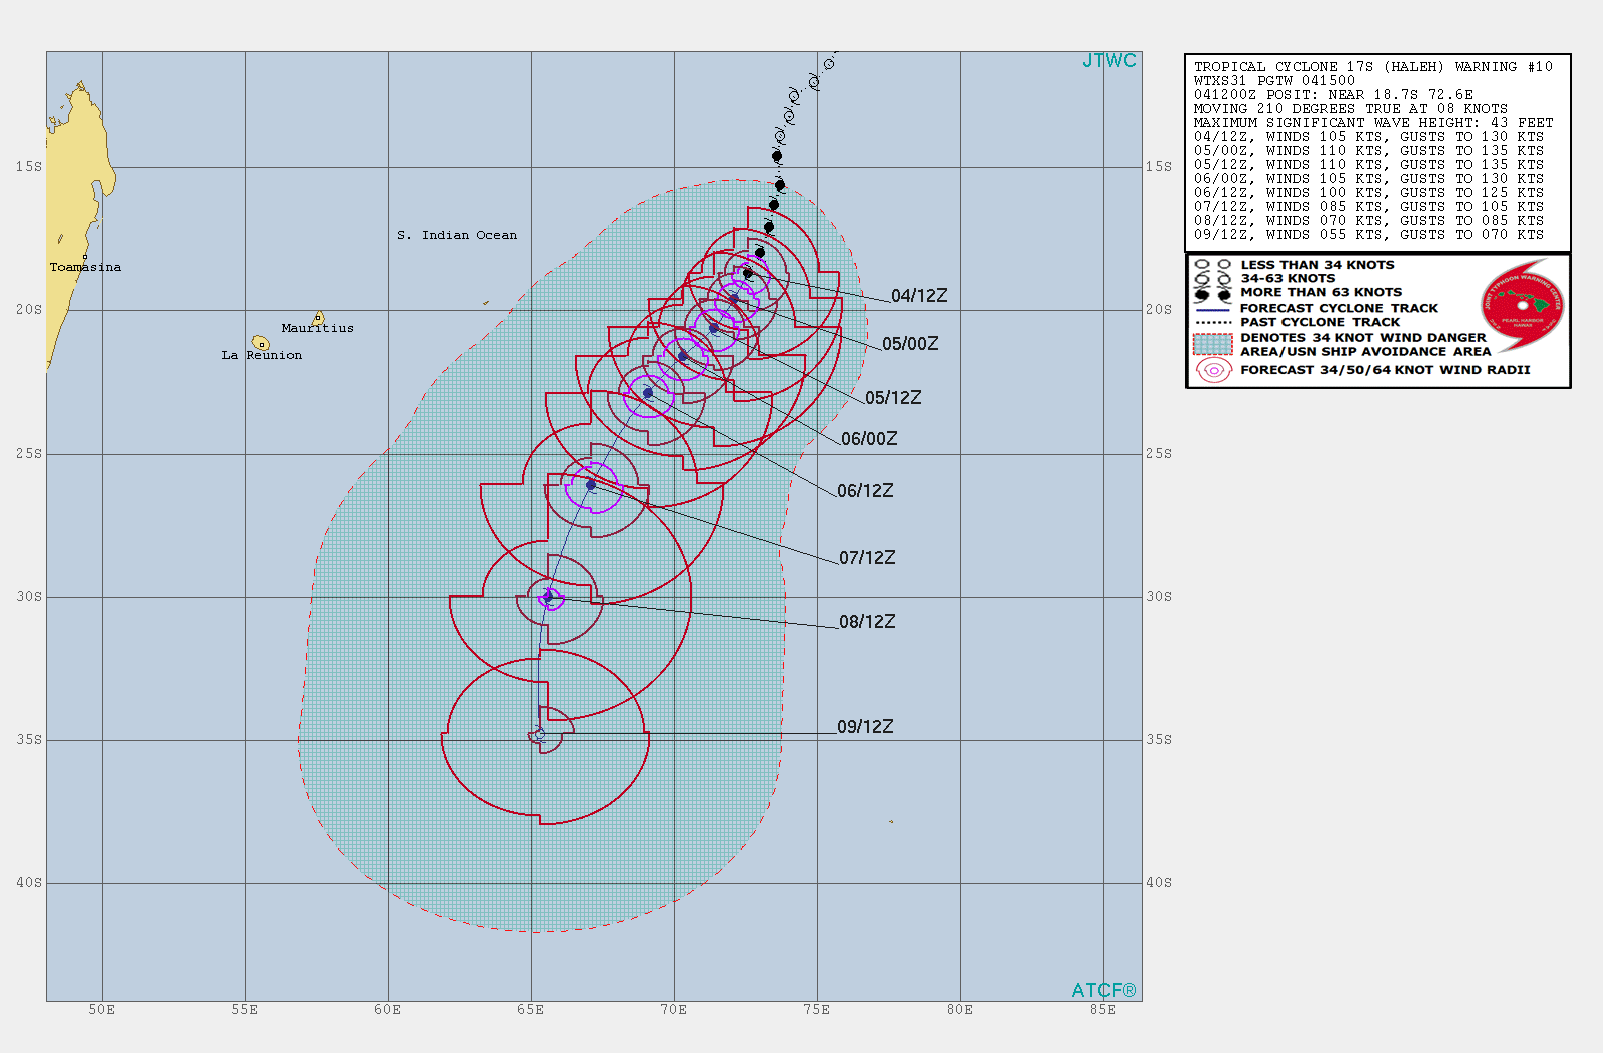Select the 09/12Z forecast position symbol
The image size is (1603, 1053).
(x=539, y=734)
